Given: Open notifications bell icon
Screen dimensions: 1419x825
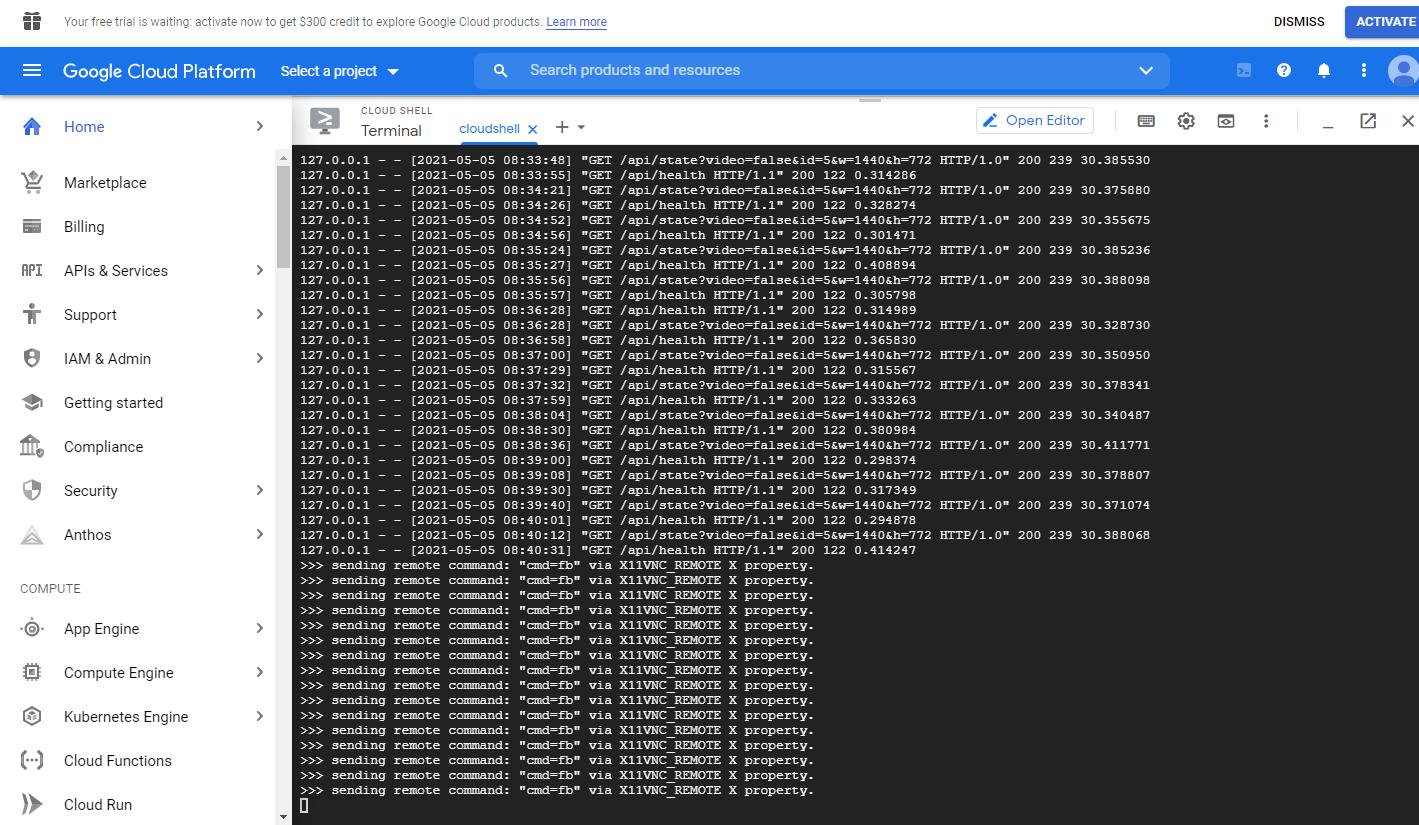Looking at the screenshot, I should (1324, 70).
